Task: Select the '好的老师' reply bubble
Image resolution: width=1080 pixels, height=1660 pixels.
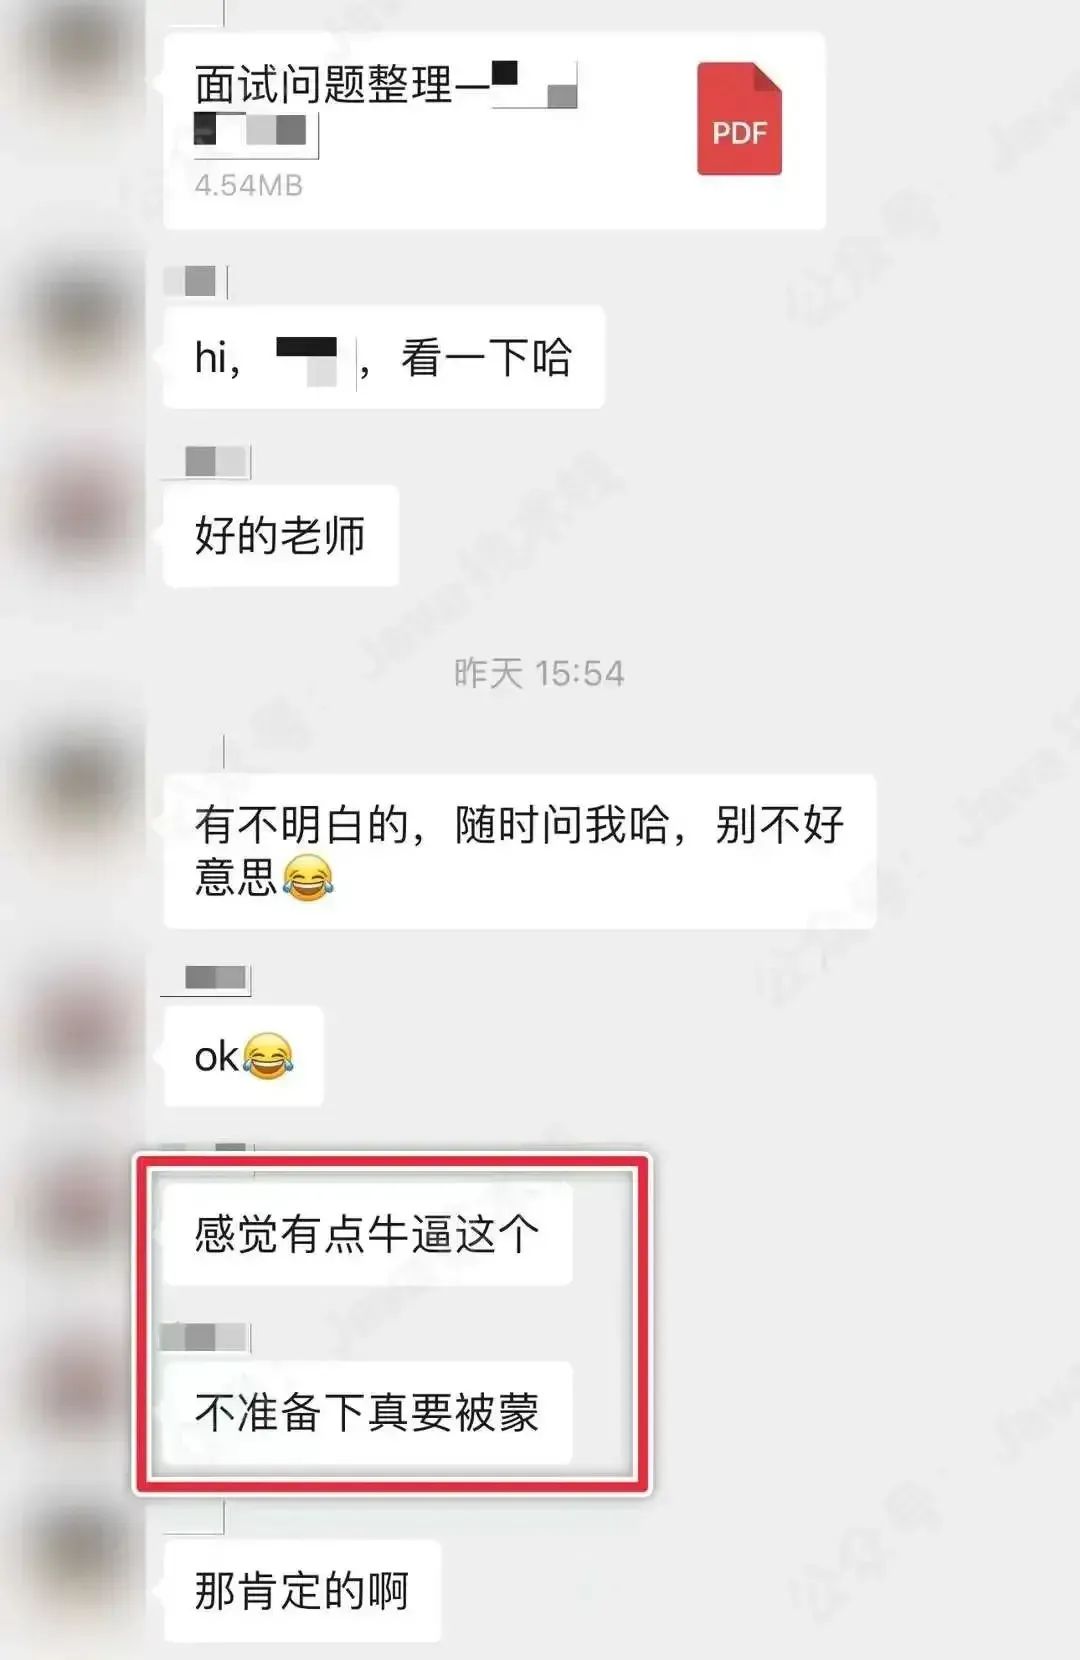Action: tap(281, 536)
